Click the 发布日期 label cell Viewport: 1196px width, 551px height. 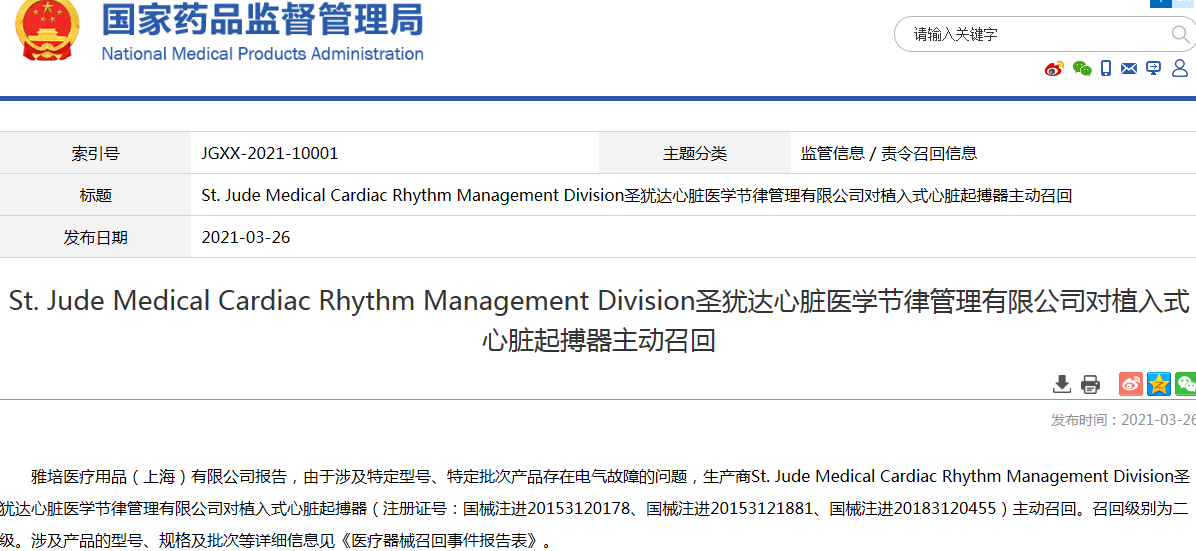tap(95, 237)
